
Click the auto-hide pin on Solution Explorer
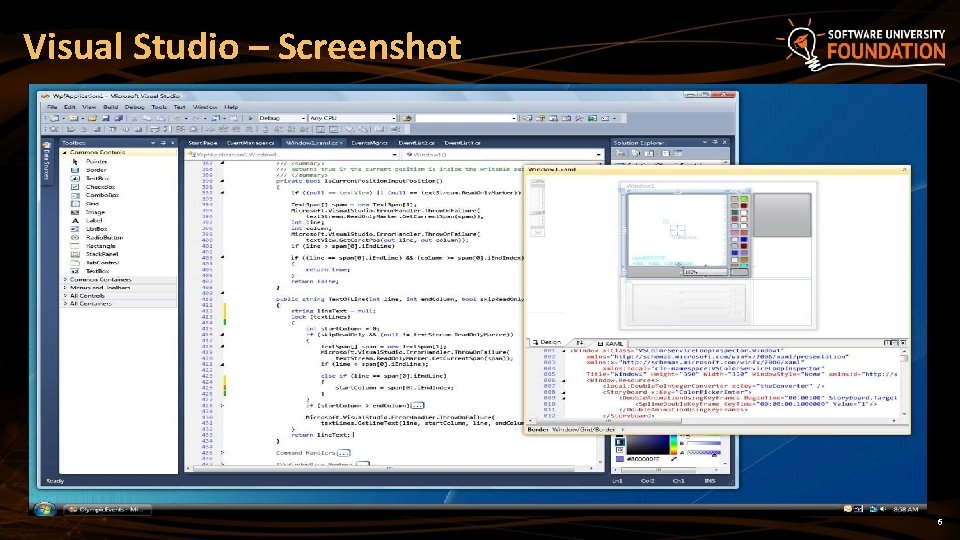tap(714, 142)
